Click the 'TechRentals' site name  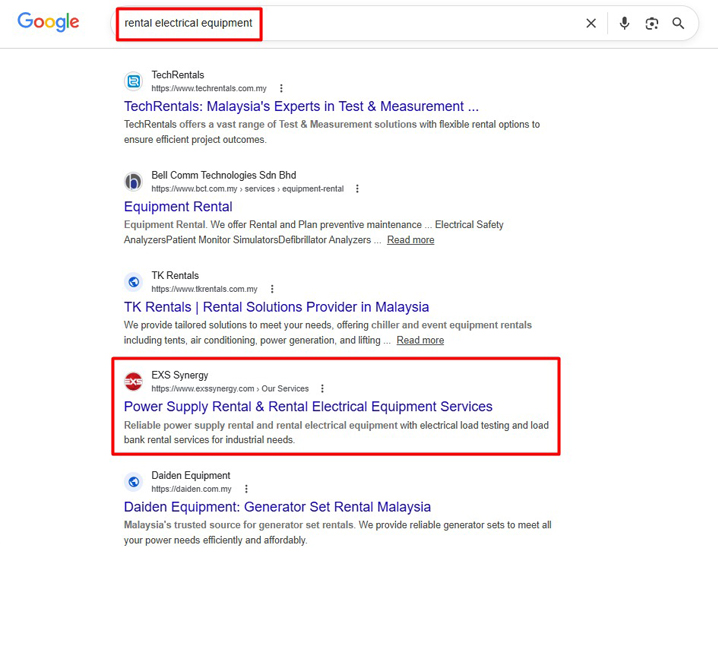178,75
